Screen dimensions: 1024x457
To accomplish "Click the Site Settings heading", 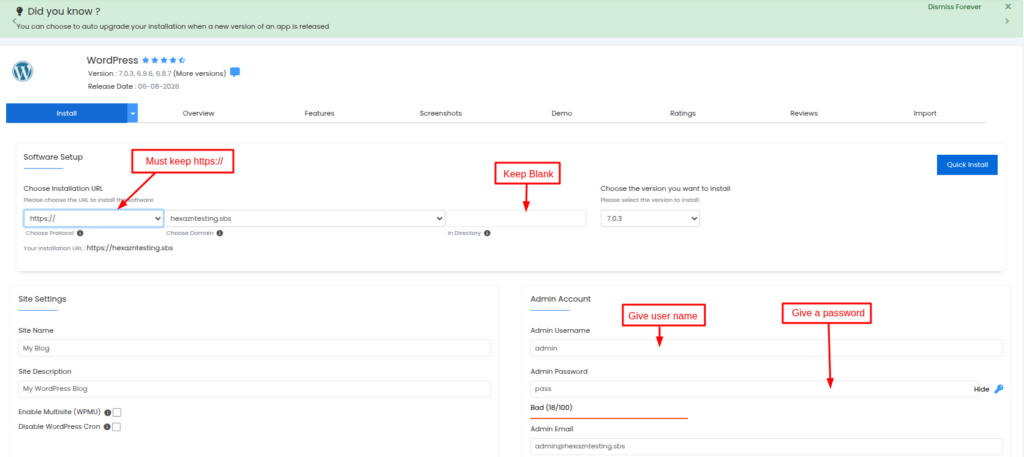I will pyautogui.click(x=42, y=299).
